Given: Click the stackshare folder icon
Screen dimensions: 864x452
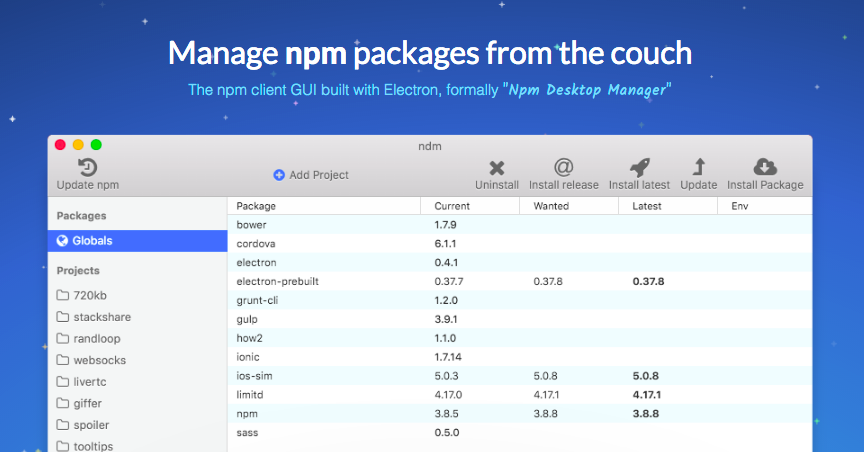Looking at the screenshot, I should pos(63,316).
